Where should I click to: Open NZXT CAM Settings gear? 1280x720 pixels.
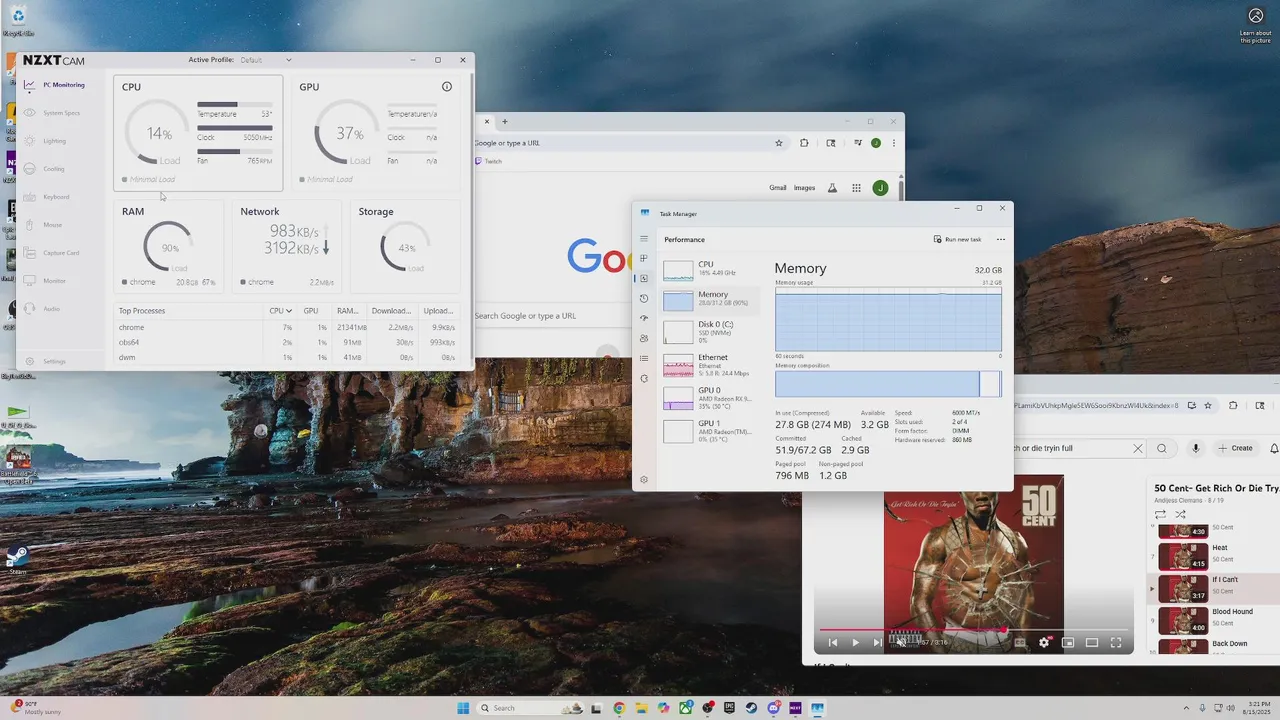click(x=45, y=361)
